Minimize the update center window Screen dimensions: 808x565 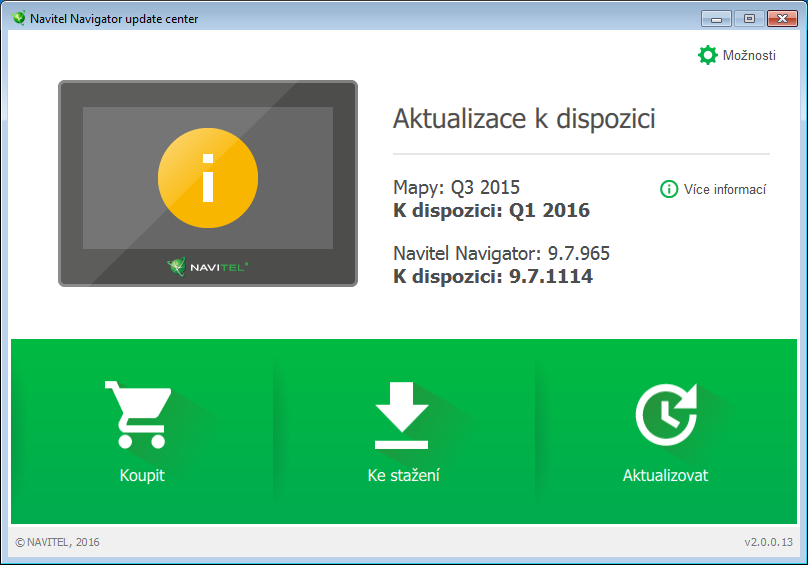716,18
